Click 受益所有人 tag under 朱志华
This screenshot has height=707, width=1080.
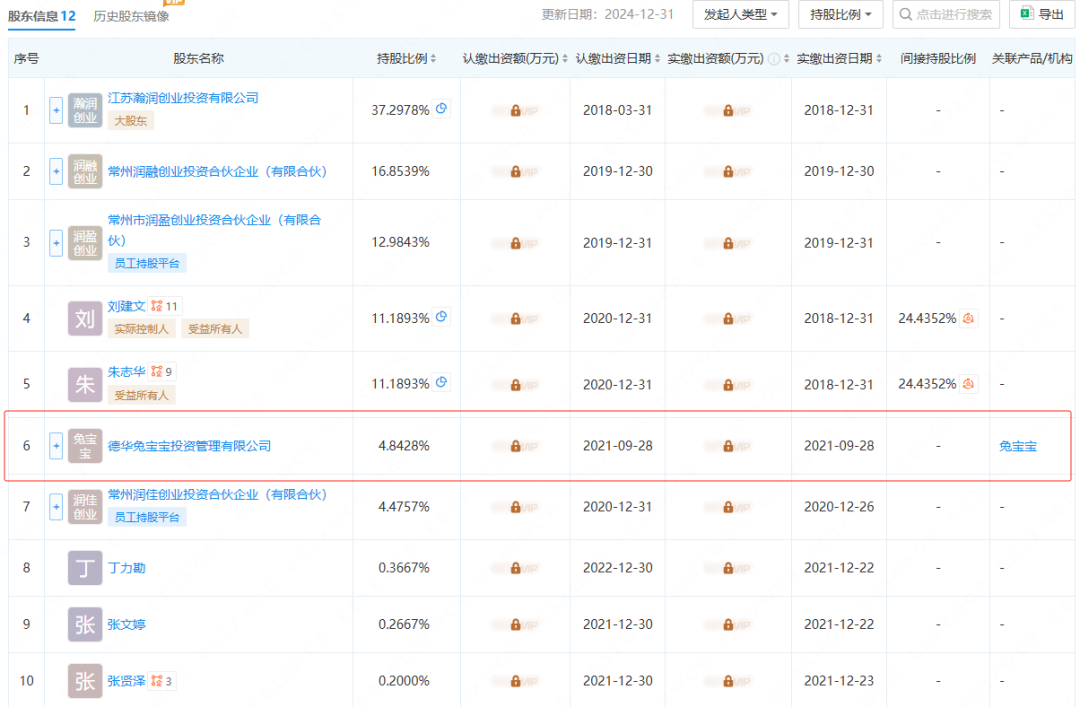(141, 395)
